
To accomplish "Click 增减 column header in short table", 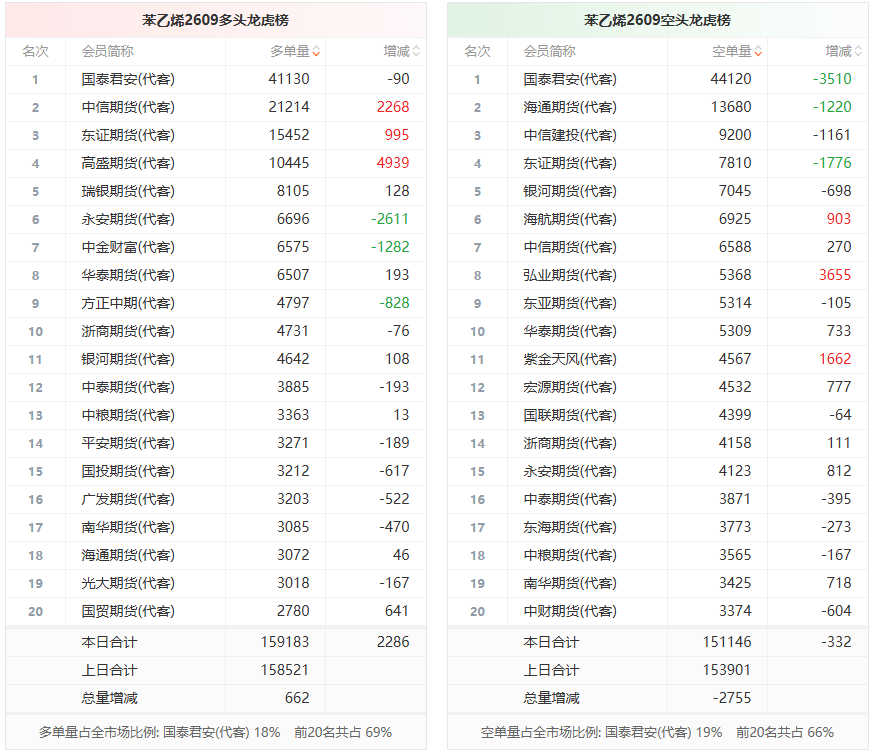I will point(838,52).
